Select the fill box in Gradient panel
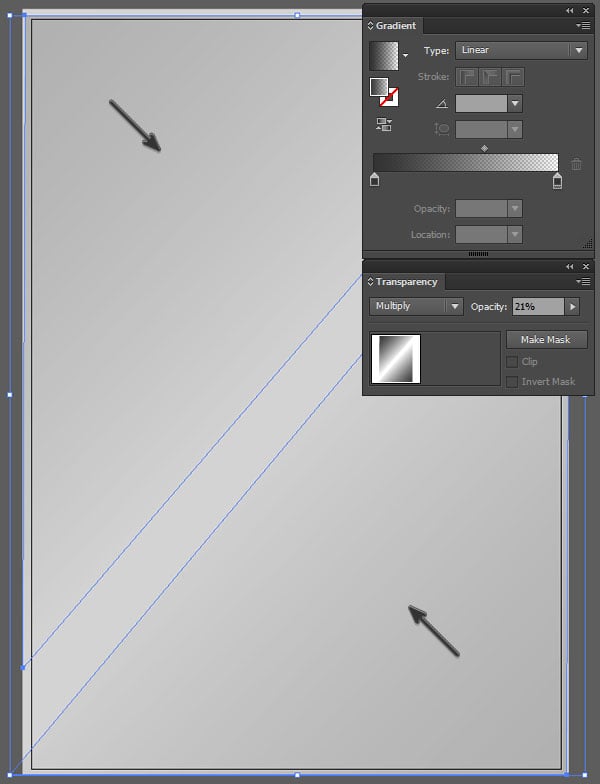Image resolution: width=600 pixels, height=784 pixels. (x=379, y=87)
